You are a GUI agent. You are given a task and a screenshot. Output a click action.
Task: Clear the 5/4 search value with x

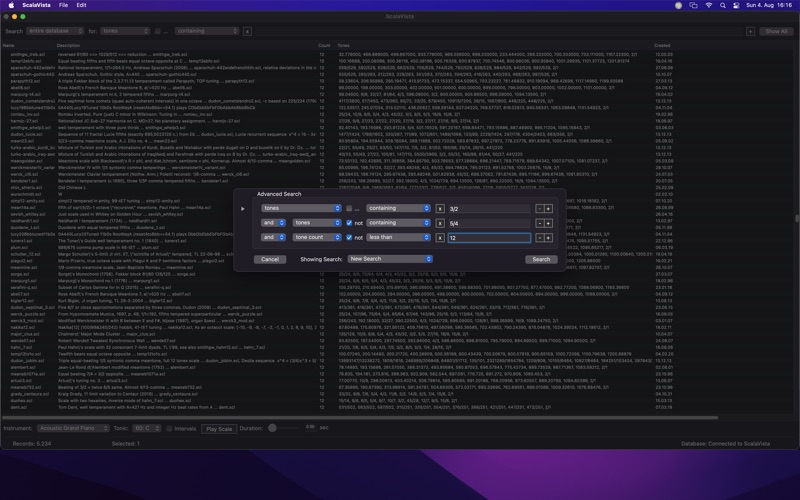(440, 223)
